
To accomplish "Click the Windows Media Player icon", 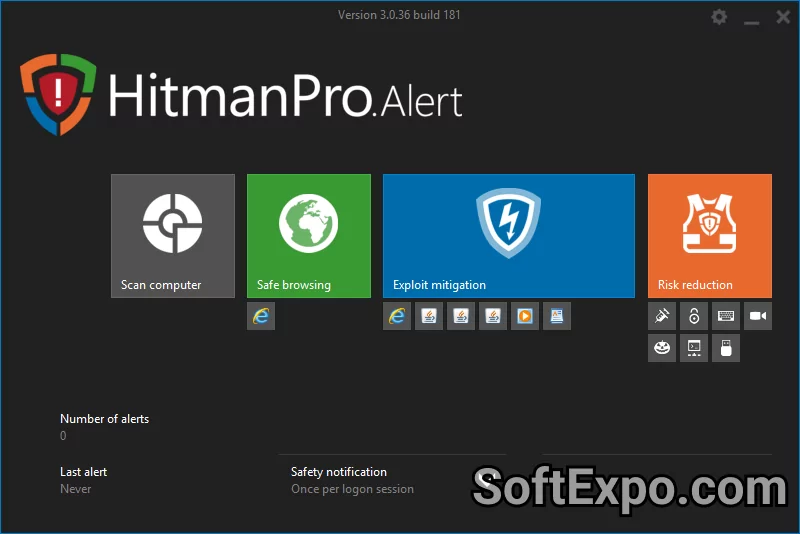I will (x=525, y=316).
